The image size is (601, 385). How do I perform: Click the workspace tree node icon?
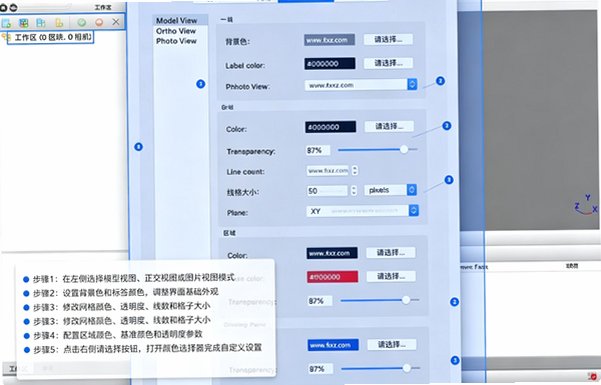5,37
